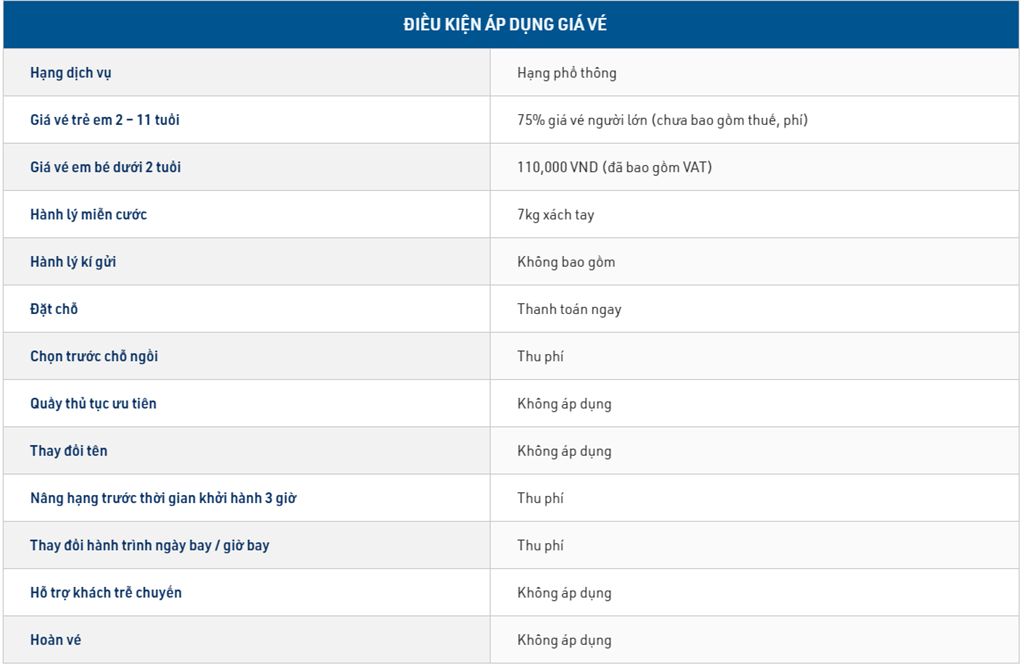Click the 'Hỗ trợ khách trễ chuyến' label
Screen dimensions: 1024x668
pos(106,593)
